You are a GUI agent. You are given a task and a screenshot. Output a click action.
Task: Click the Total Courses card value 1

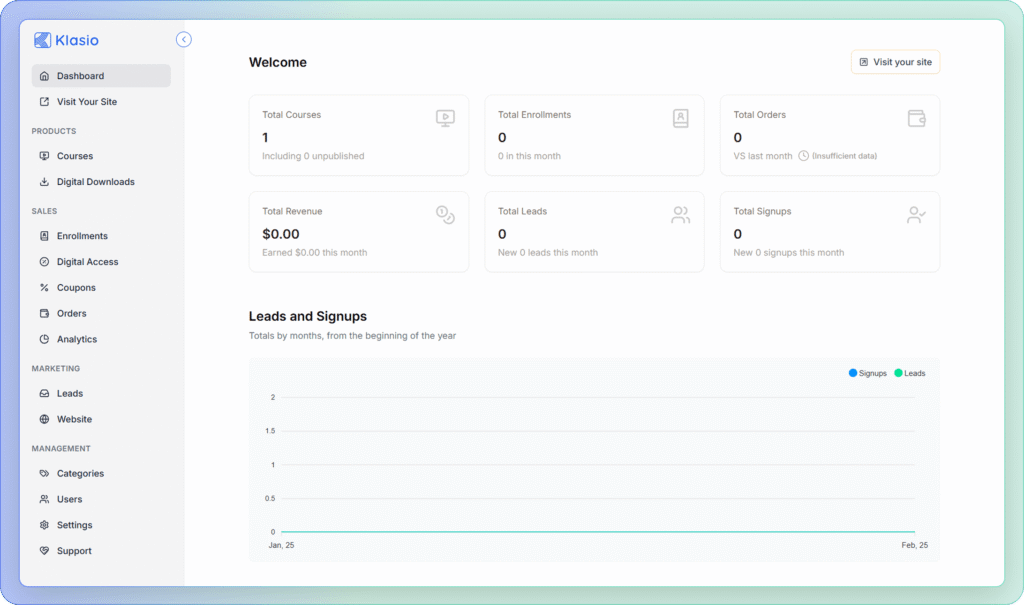[265, 138]
